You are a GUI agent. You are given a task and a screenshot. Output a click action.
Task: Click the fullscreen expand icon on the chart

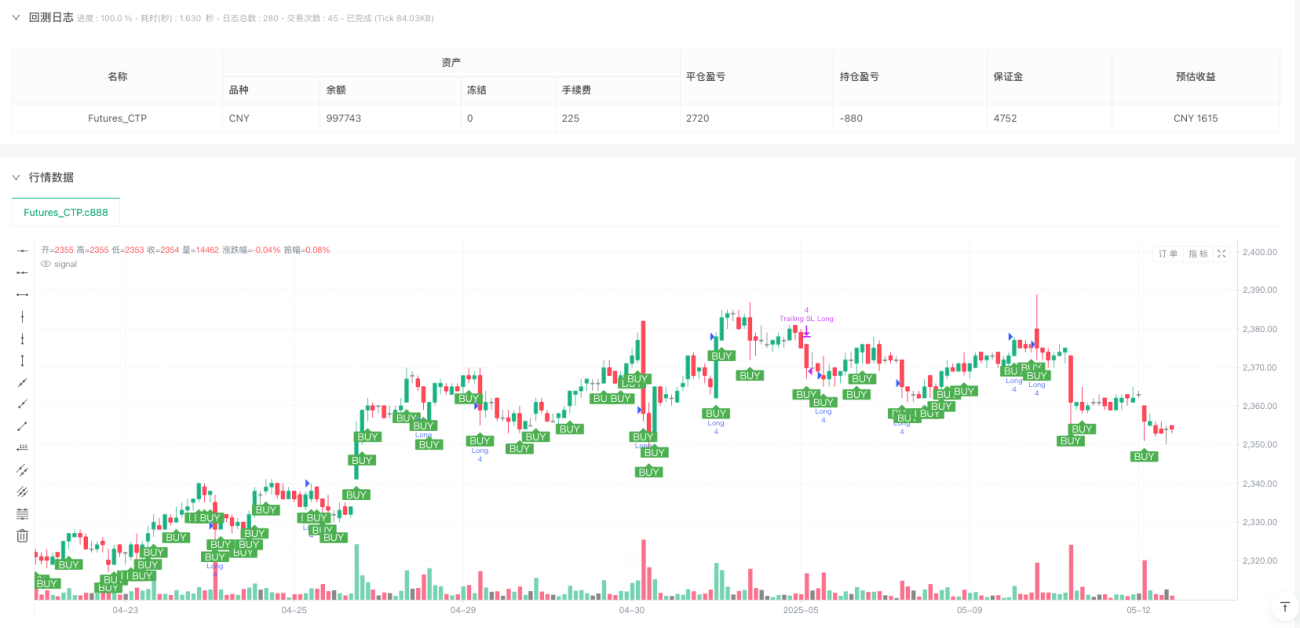click(x=1221, y=252)
